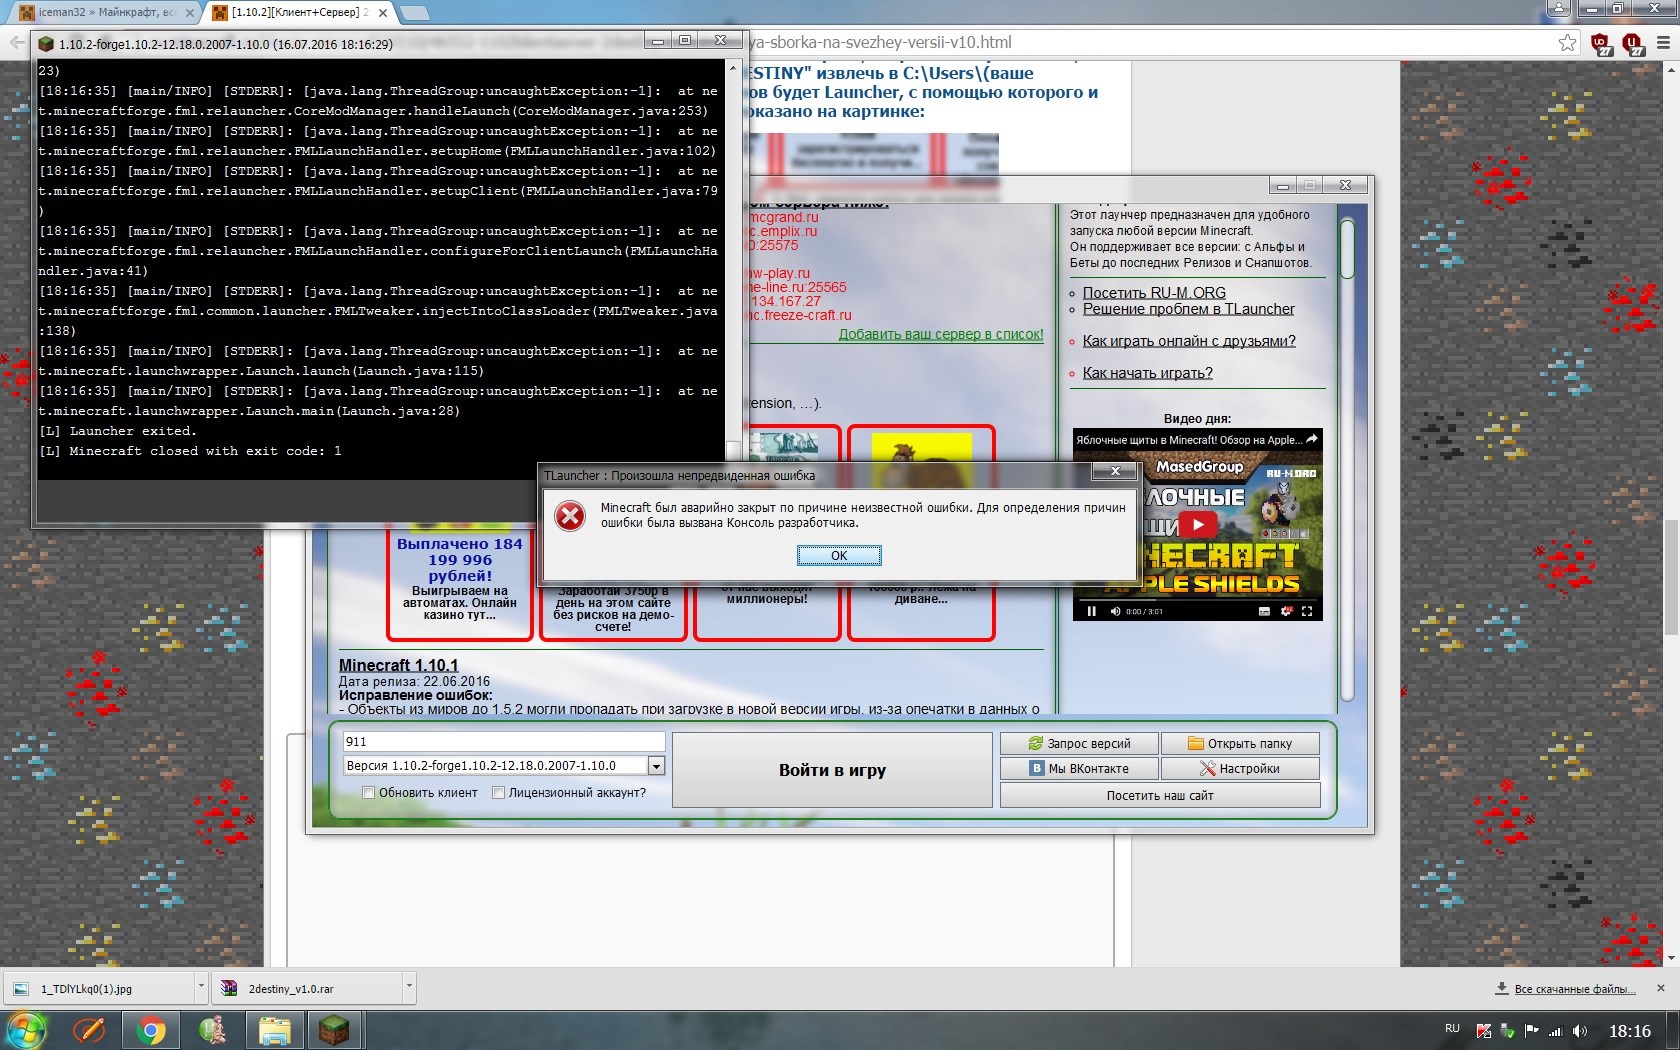1680x1050 pixels.
Task: Open the orange pen app in taskbar
Action: (89, 1030)
